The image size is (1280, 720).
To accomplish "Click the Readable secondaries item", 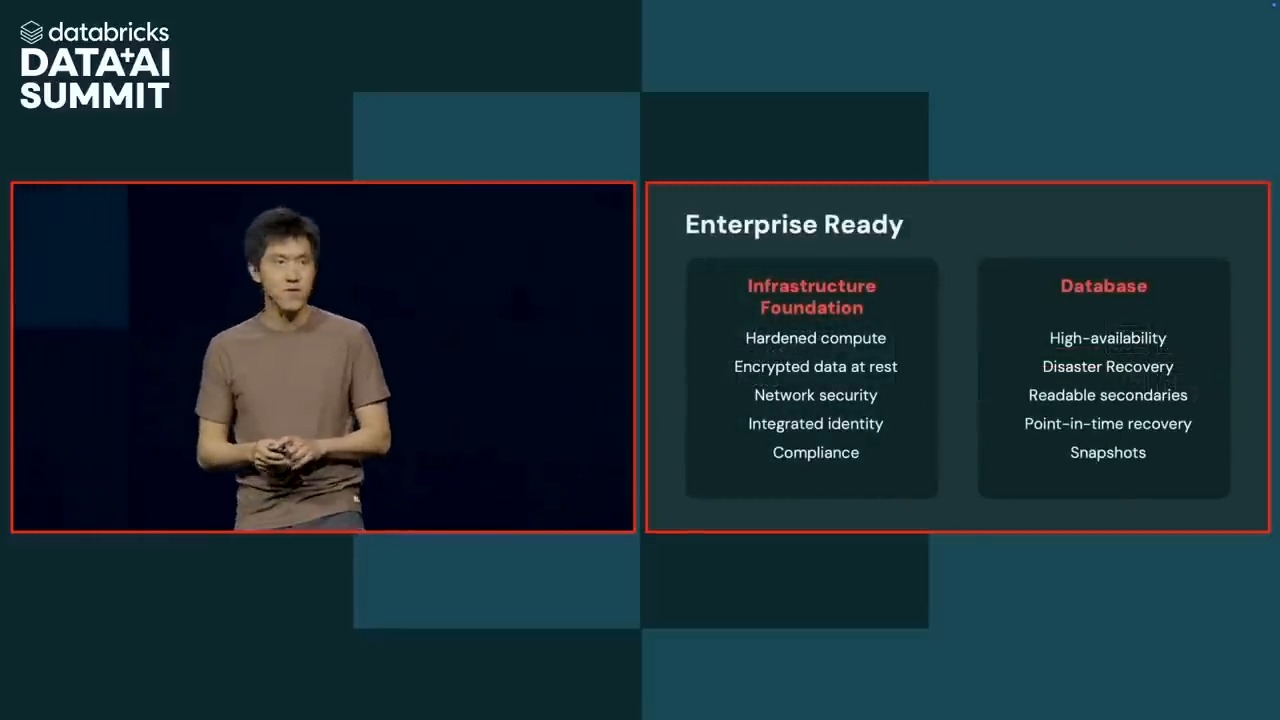I will (x=1108, y=395).
